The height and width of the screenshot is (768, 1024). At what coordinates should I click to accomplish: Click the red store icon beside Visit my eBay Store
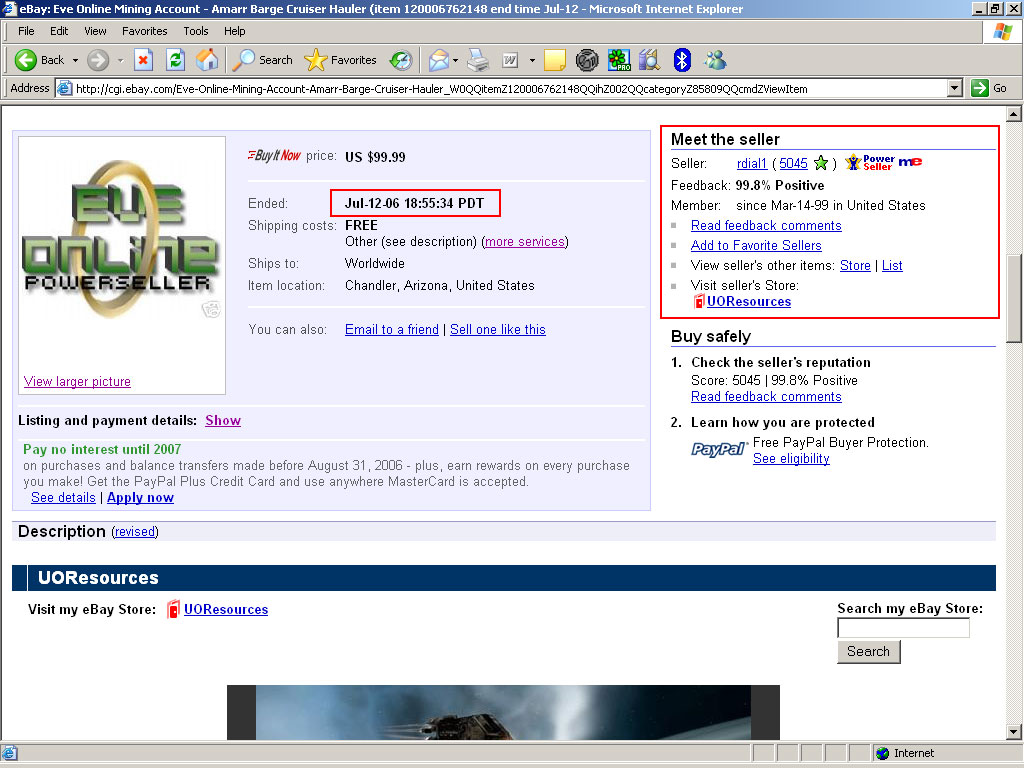pos(173,609)
